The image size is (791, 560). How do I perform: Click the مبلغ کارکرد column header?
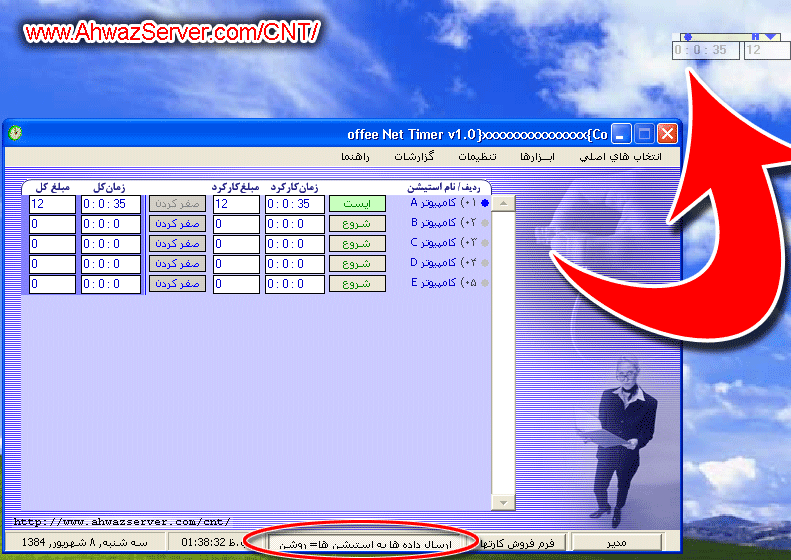click(235, 187)
